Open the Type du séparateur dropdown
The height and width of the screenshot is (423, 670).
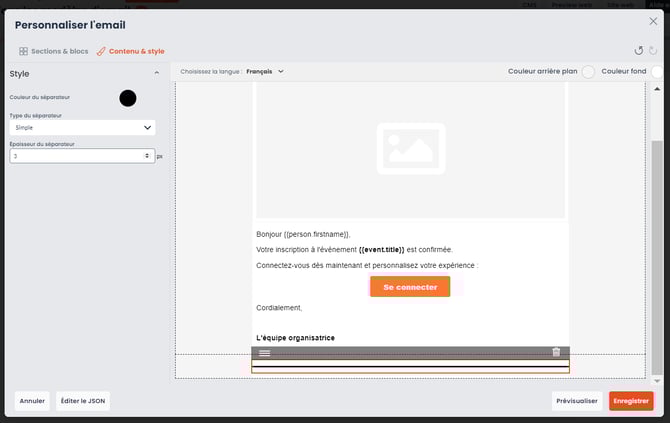click(82, 128)
